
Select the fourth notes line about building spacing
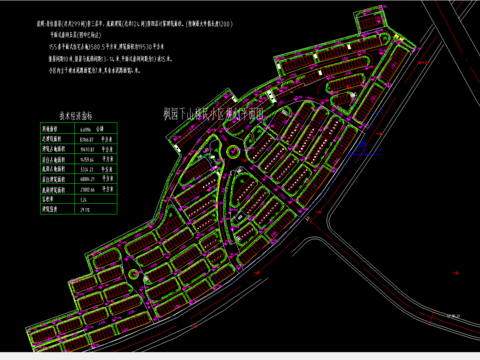point(110,59)
